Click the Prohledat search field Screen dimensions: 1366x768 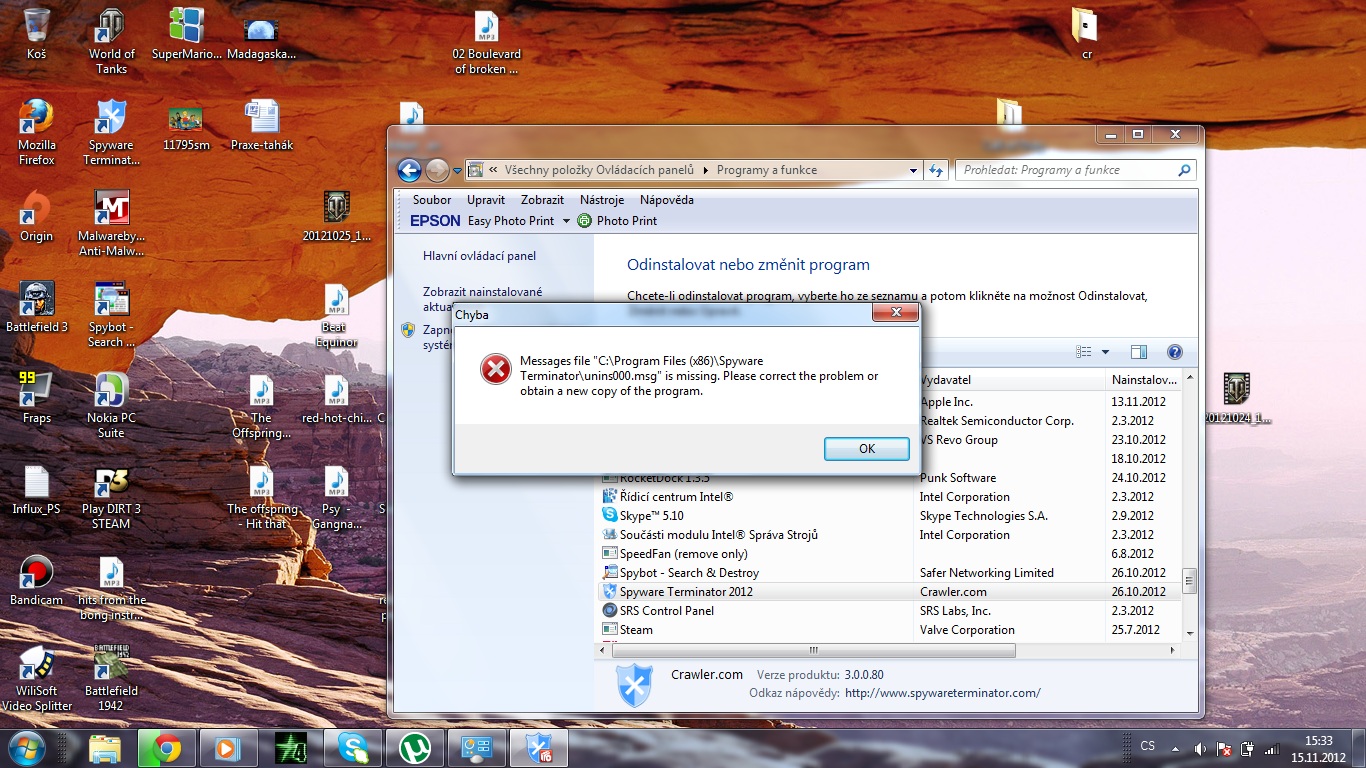pos(1075,170)
